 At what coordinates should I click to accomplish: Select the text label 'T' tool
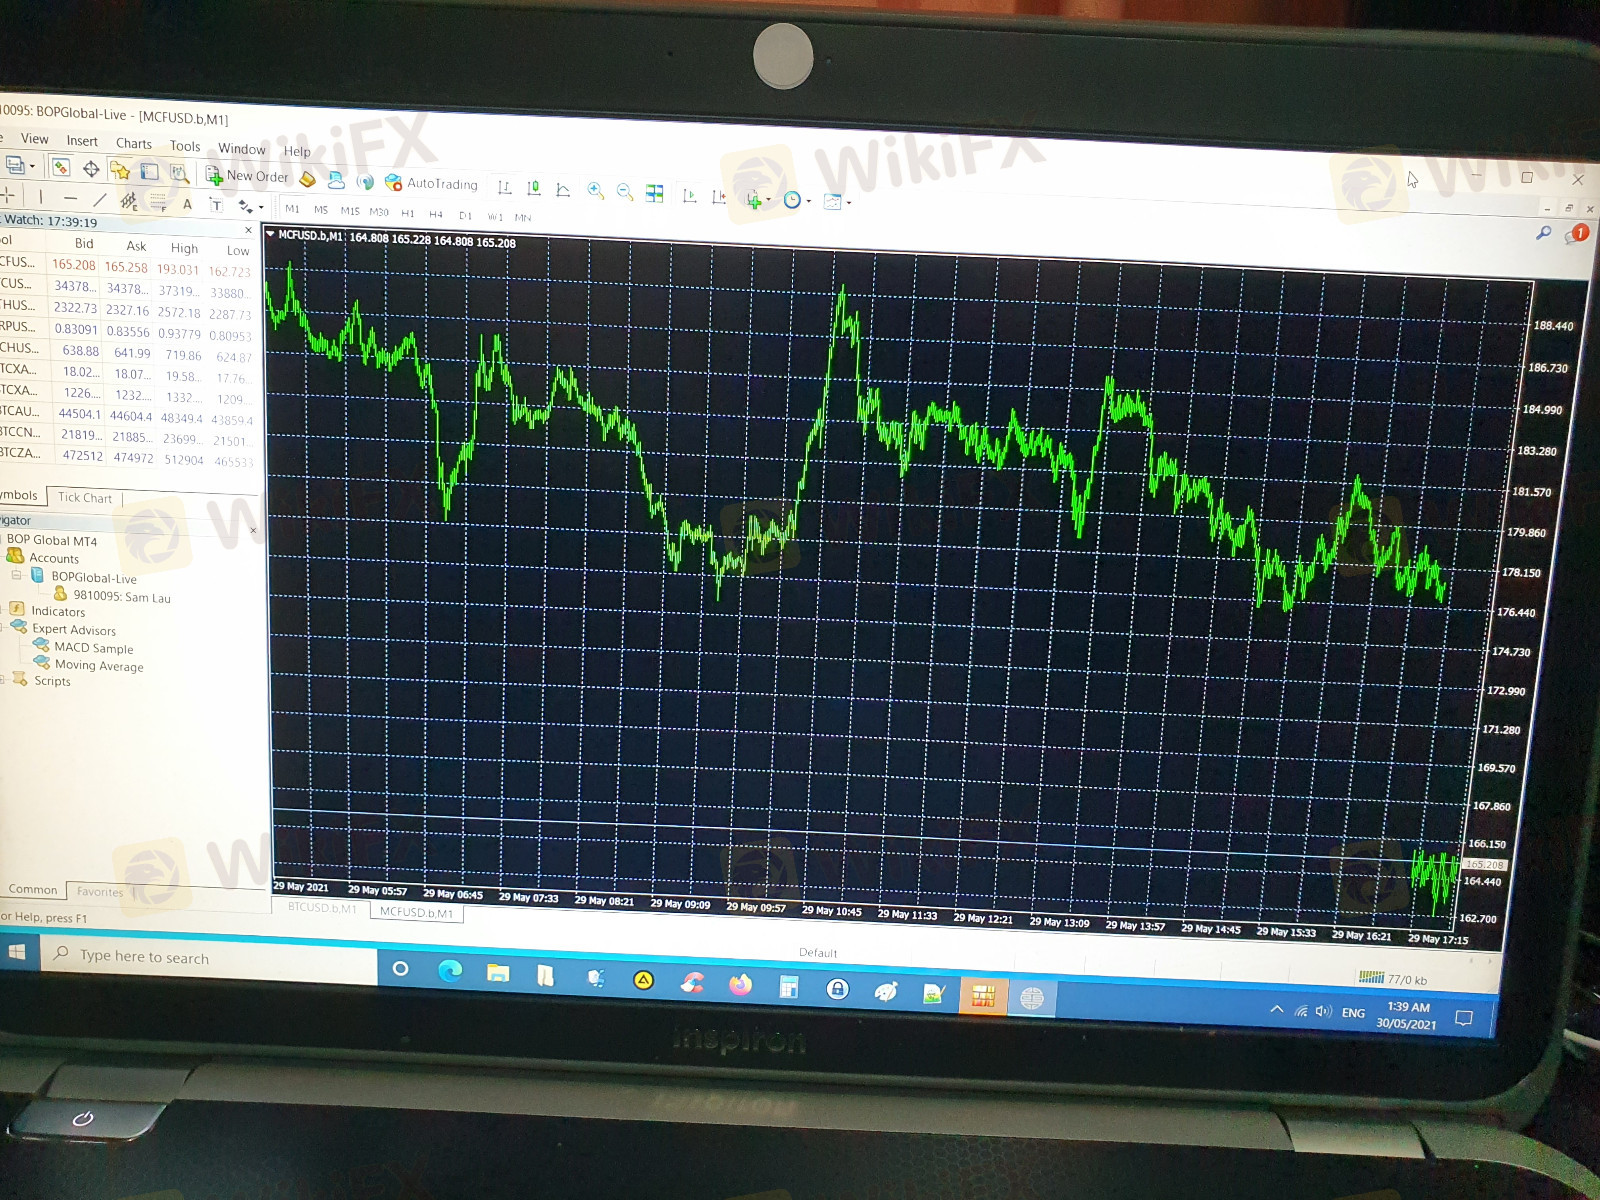pyautogui.click(x=216, y=205)
